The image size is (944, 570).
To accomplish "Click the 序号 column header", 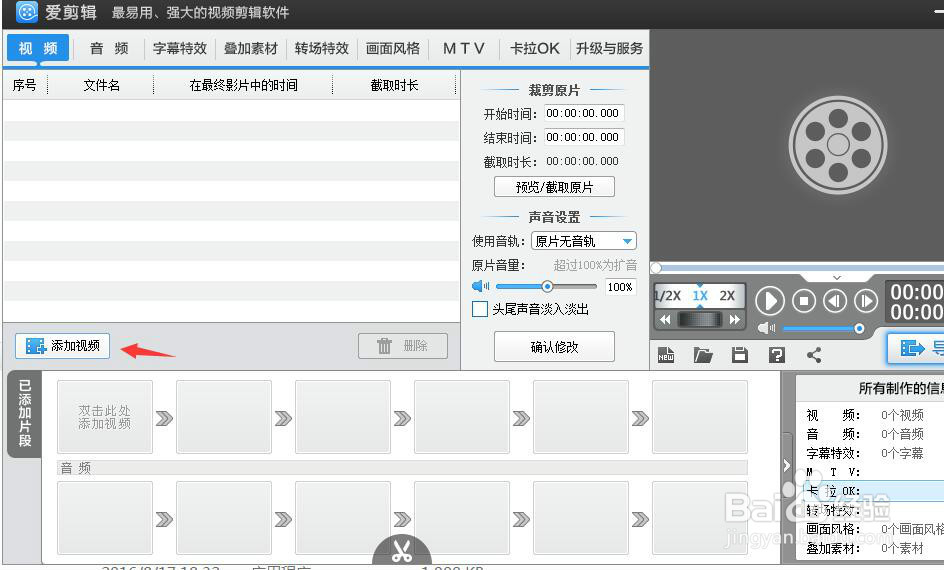I will 25,85.
